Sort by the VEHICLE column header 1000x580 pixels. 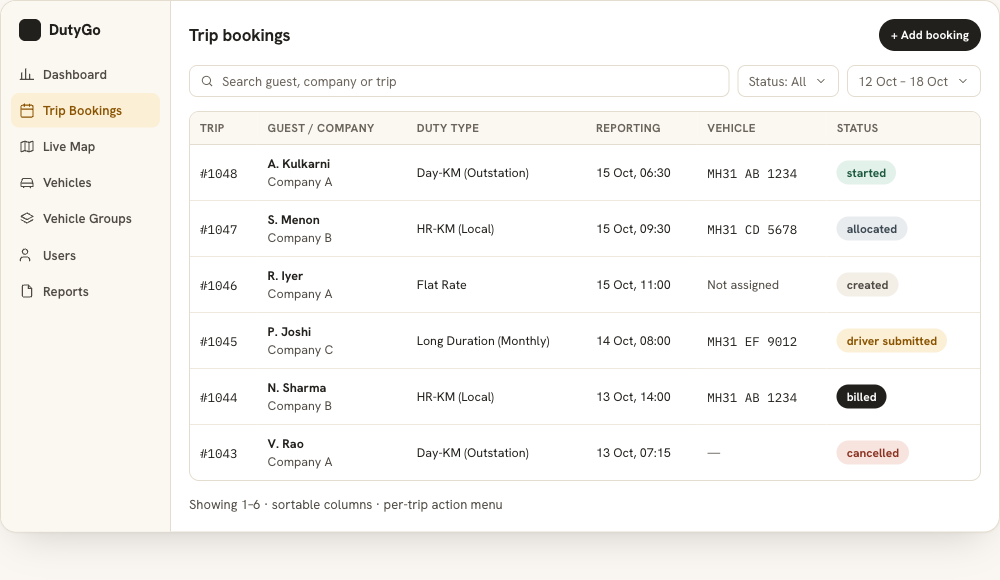click(731, 128)
